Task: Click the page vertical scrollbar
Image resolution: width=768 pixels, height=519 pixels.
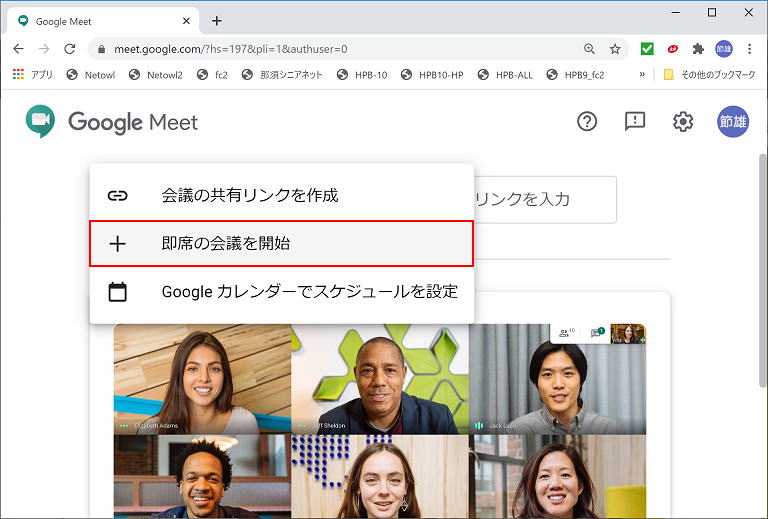Action: pos(763,269)
